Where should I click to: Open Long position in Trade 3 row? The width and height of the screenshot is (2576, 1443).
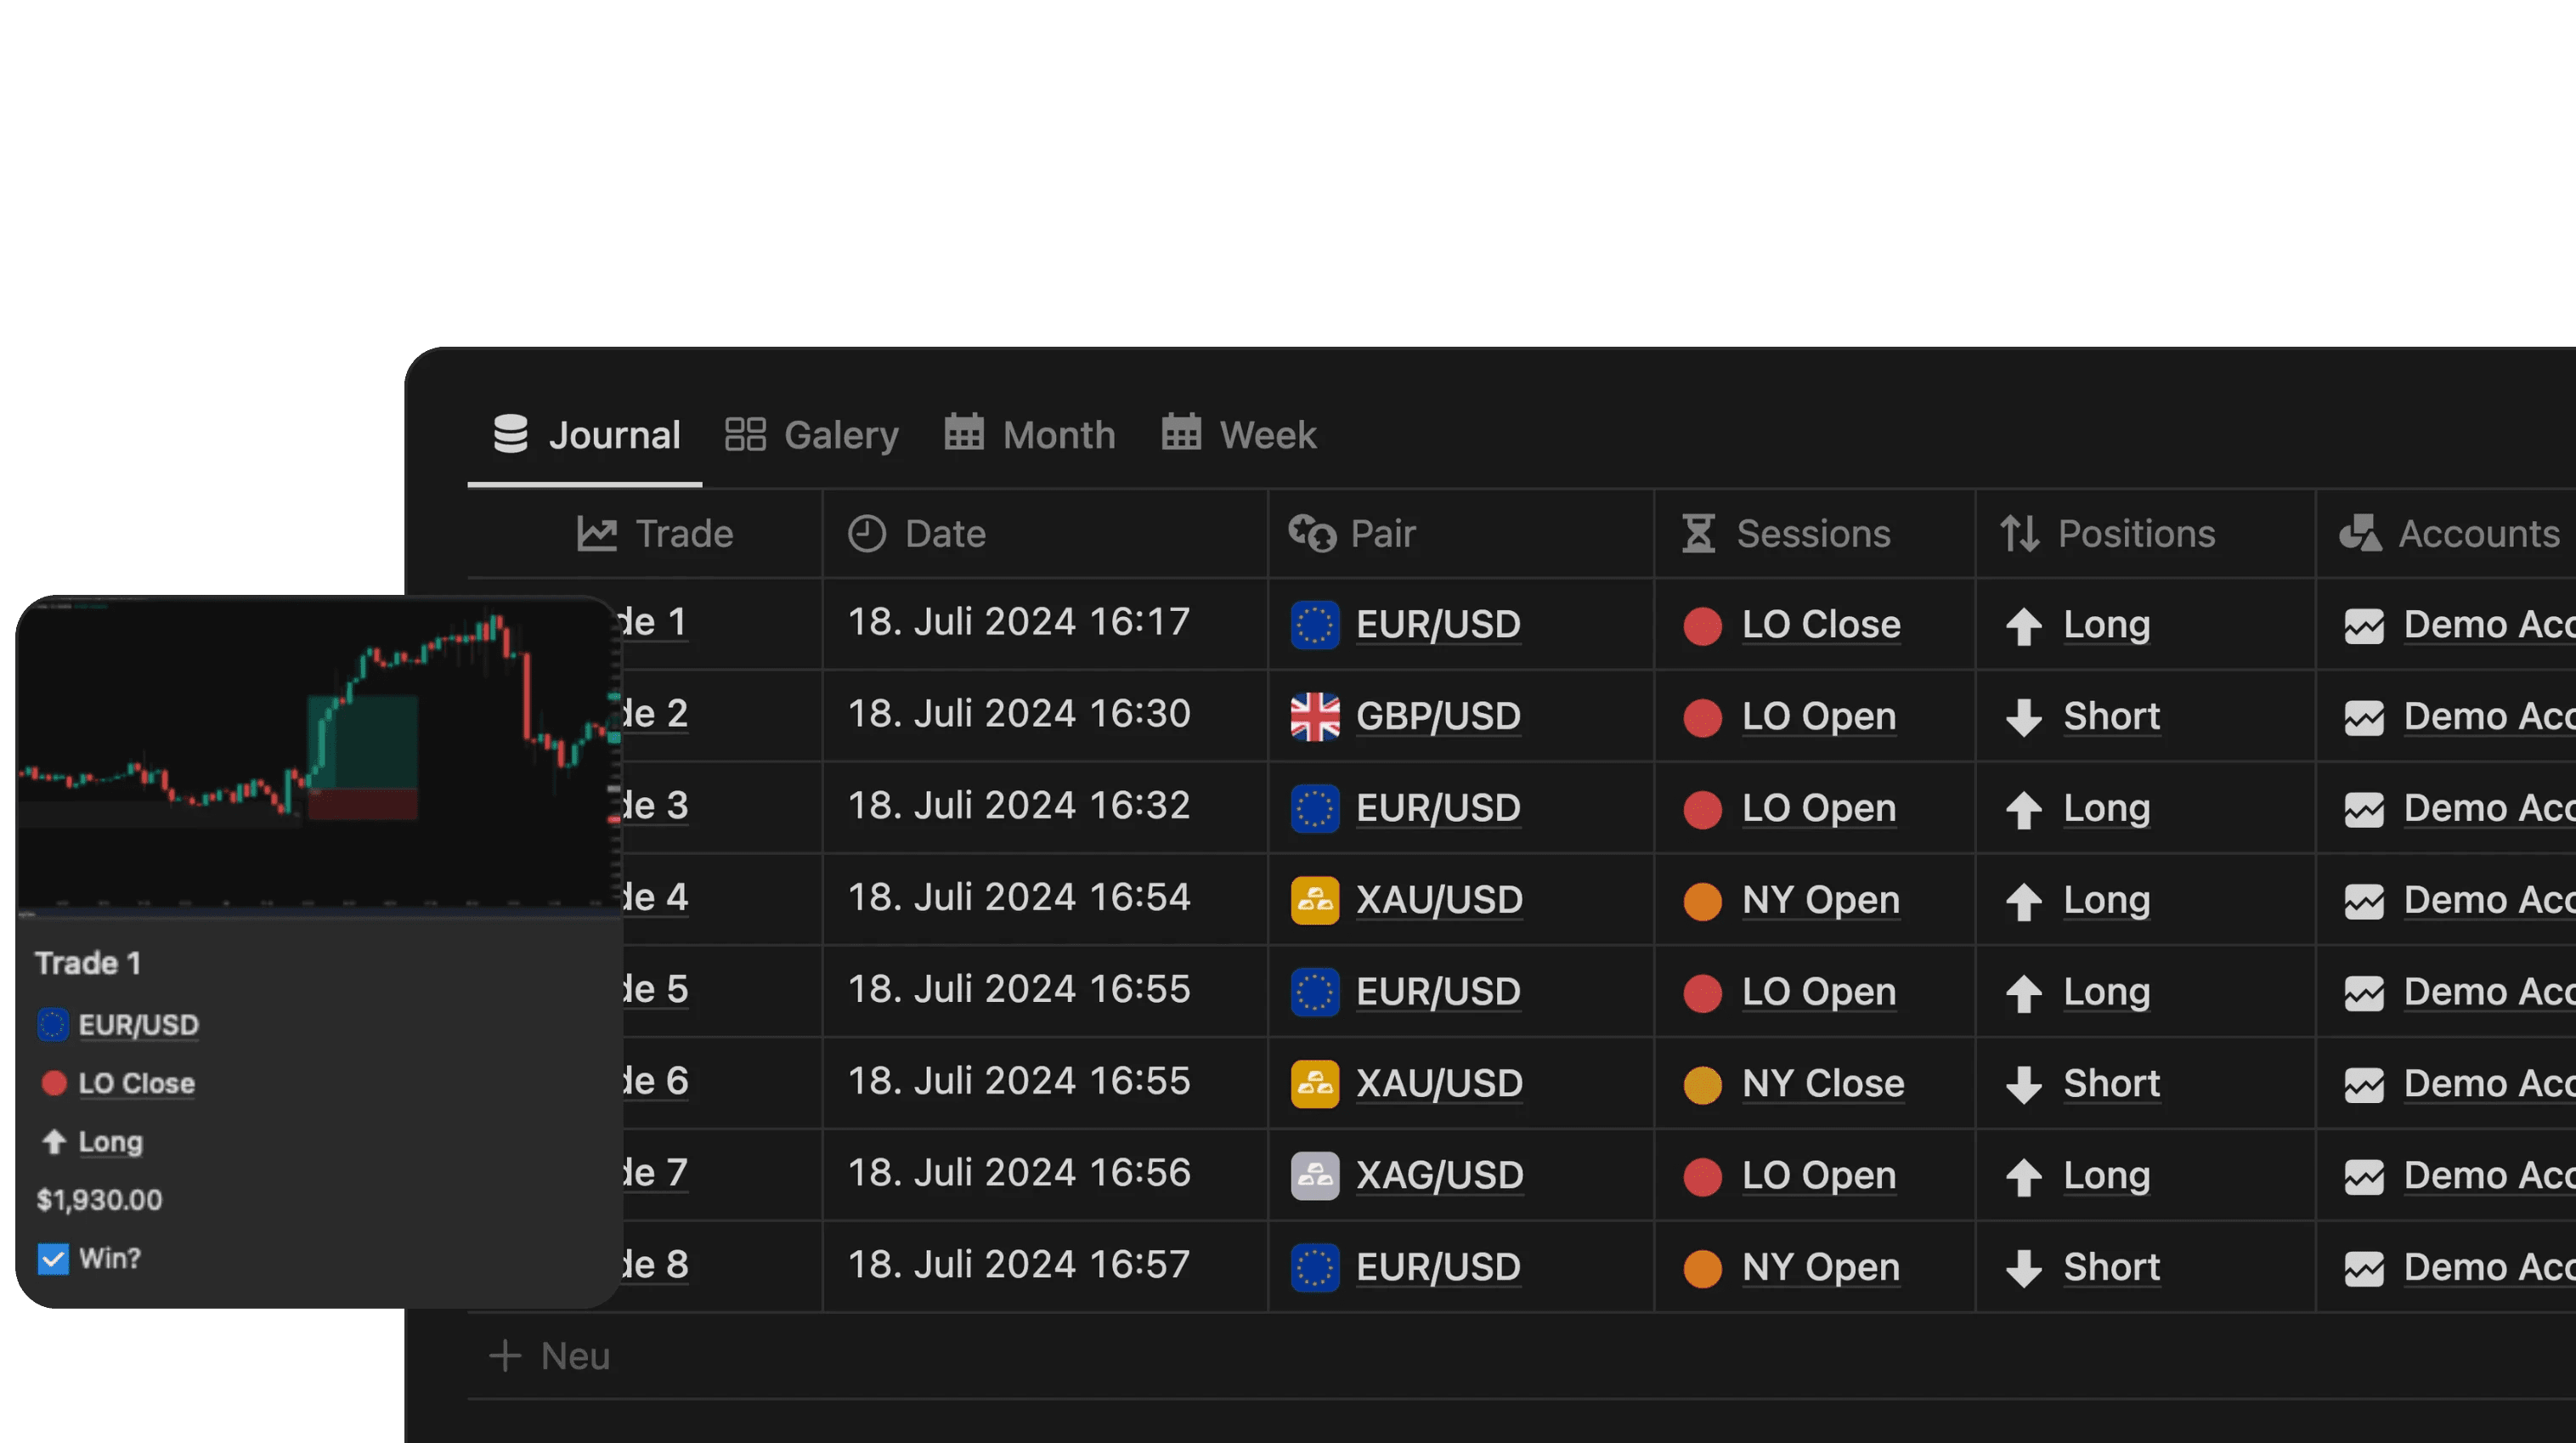pyautogui.click(x=2107, y=808)
